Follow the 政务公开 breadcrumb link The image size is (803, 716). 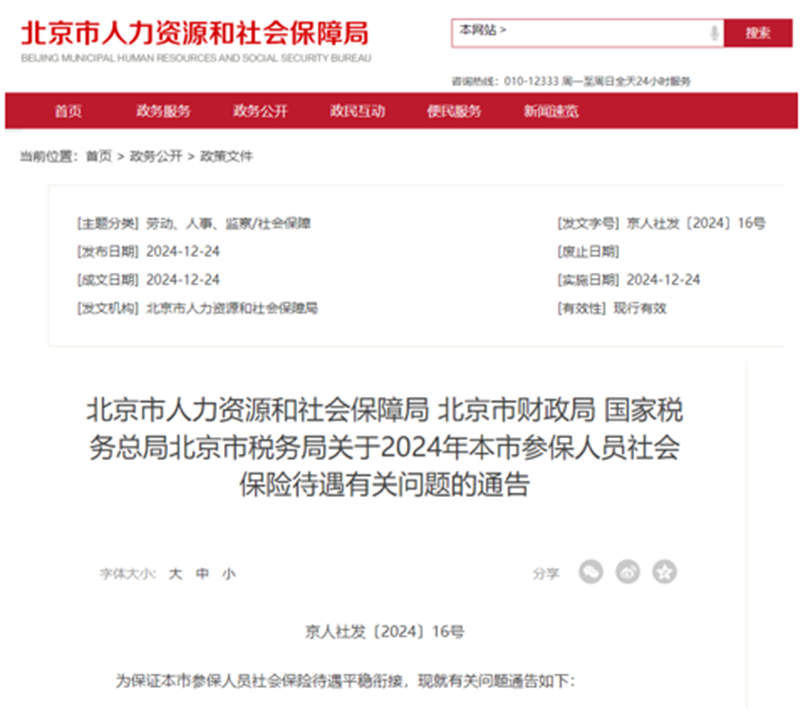click(156, 156)
